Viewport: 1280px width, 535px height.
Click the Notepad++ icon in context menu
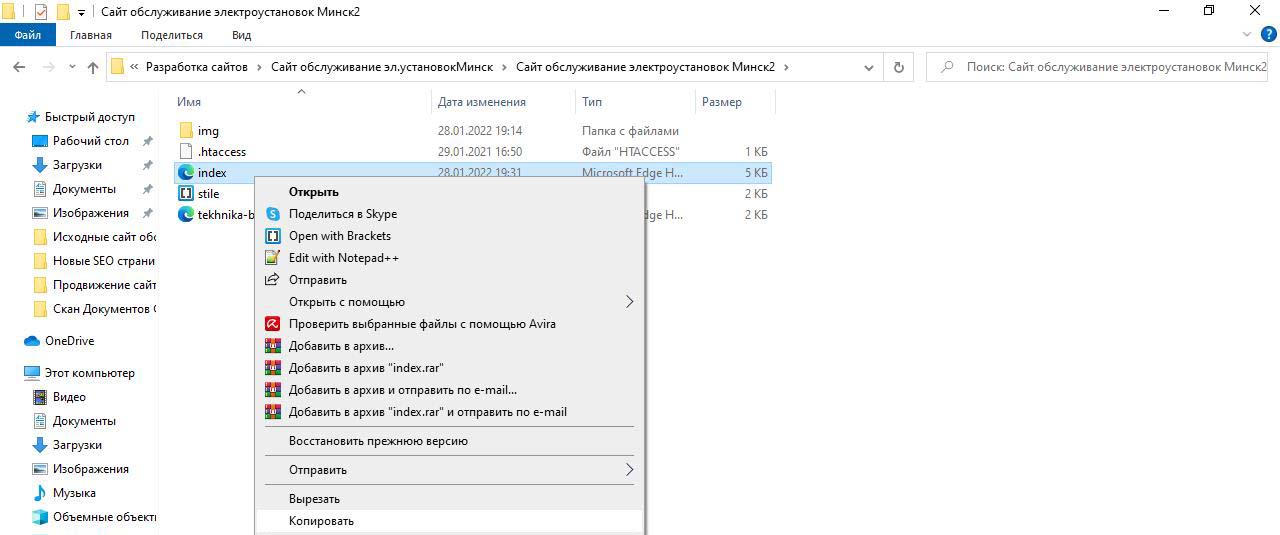272,258
